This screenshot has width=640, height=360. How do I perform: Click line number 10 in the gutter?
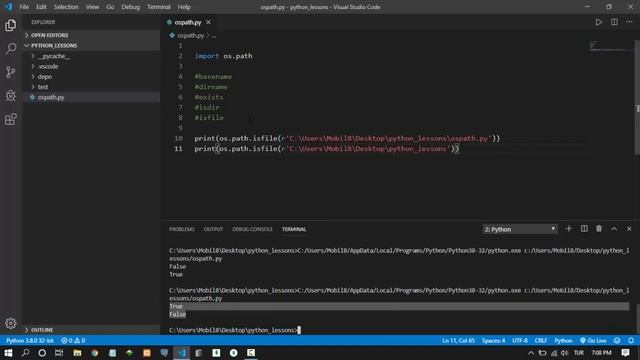(178, 138)
